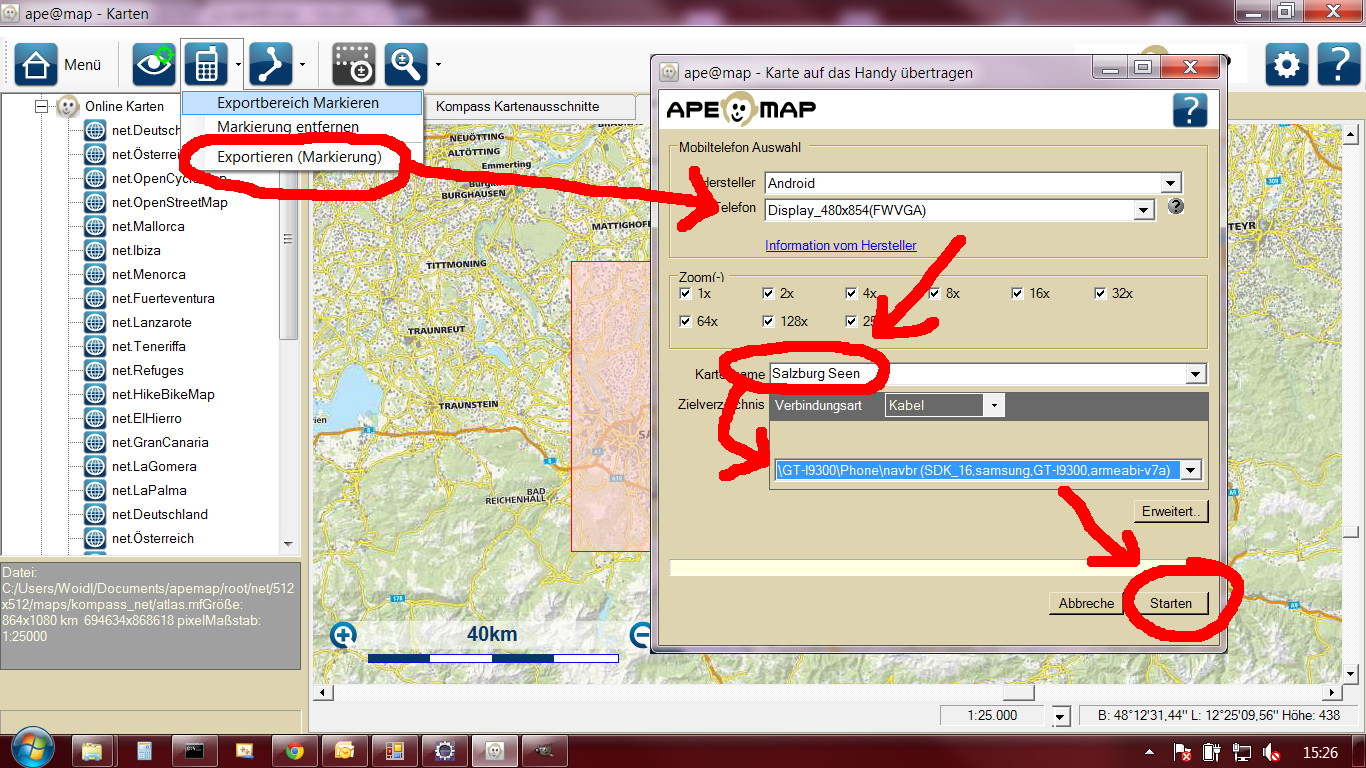Select Exportieren (Markierung) menu entry
The height and width of the screenshot is (768, 1366).
point(299,157)
